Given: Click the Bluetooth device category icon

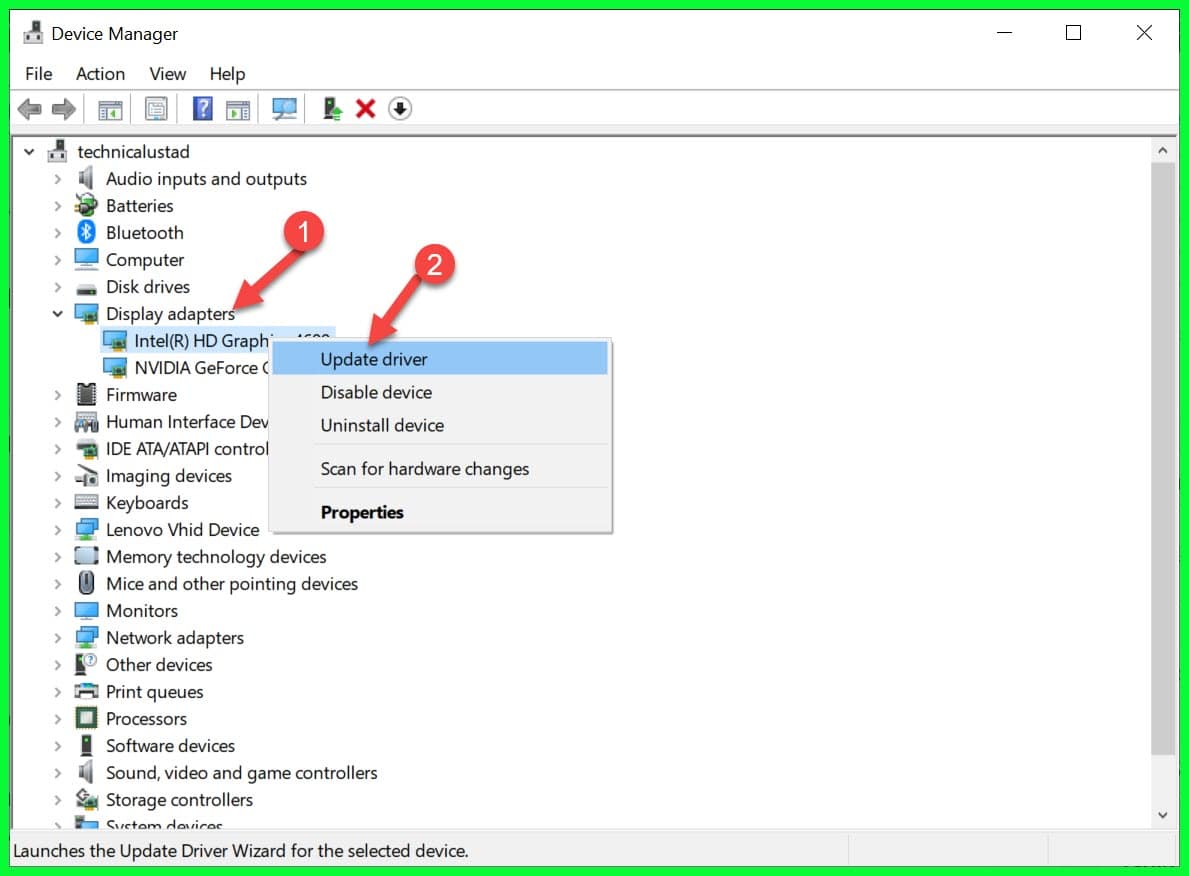Looking at the screenshot, I should (87, 233).
